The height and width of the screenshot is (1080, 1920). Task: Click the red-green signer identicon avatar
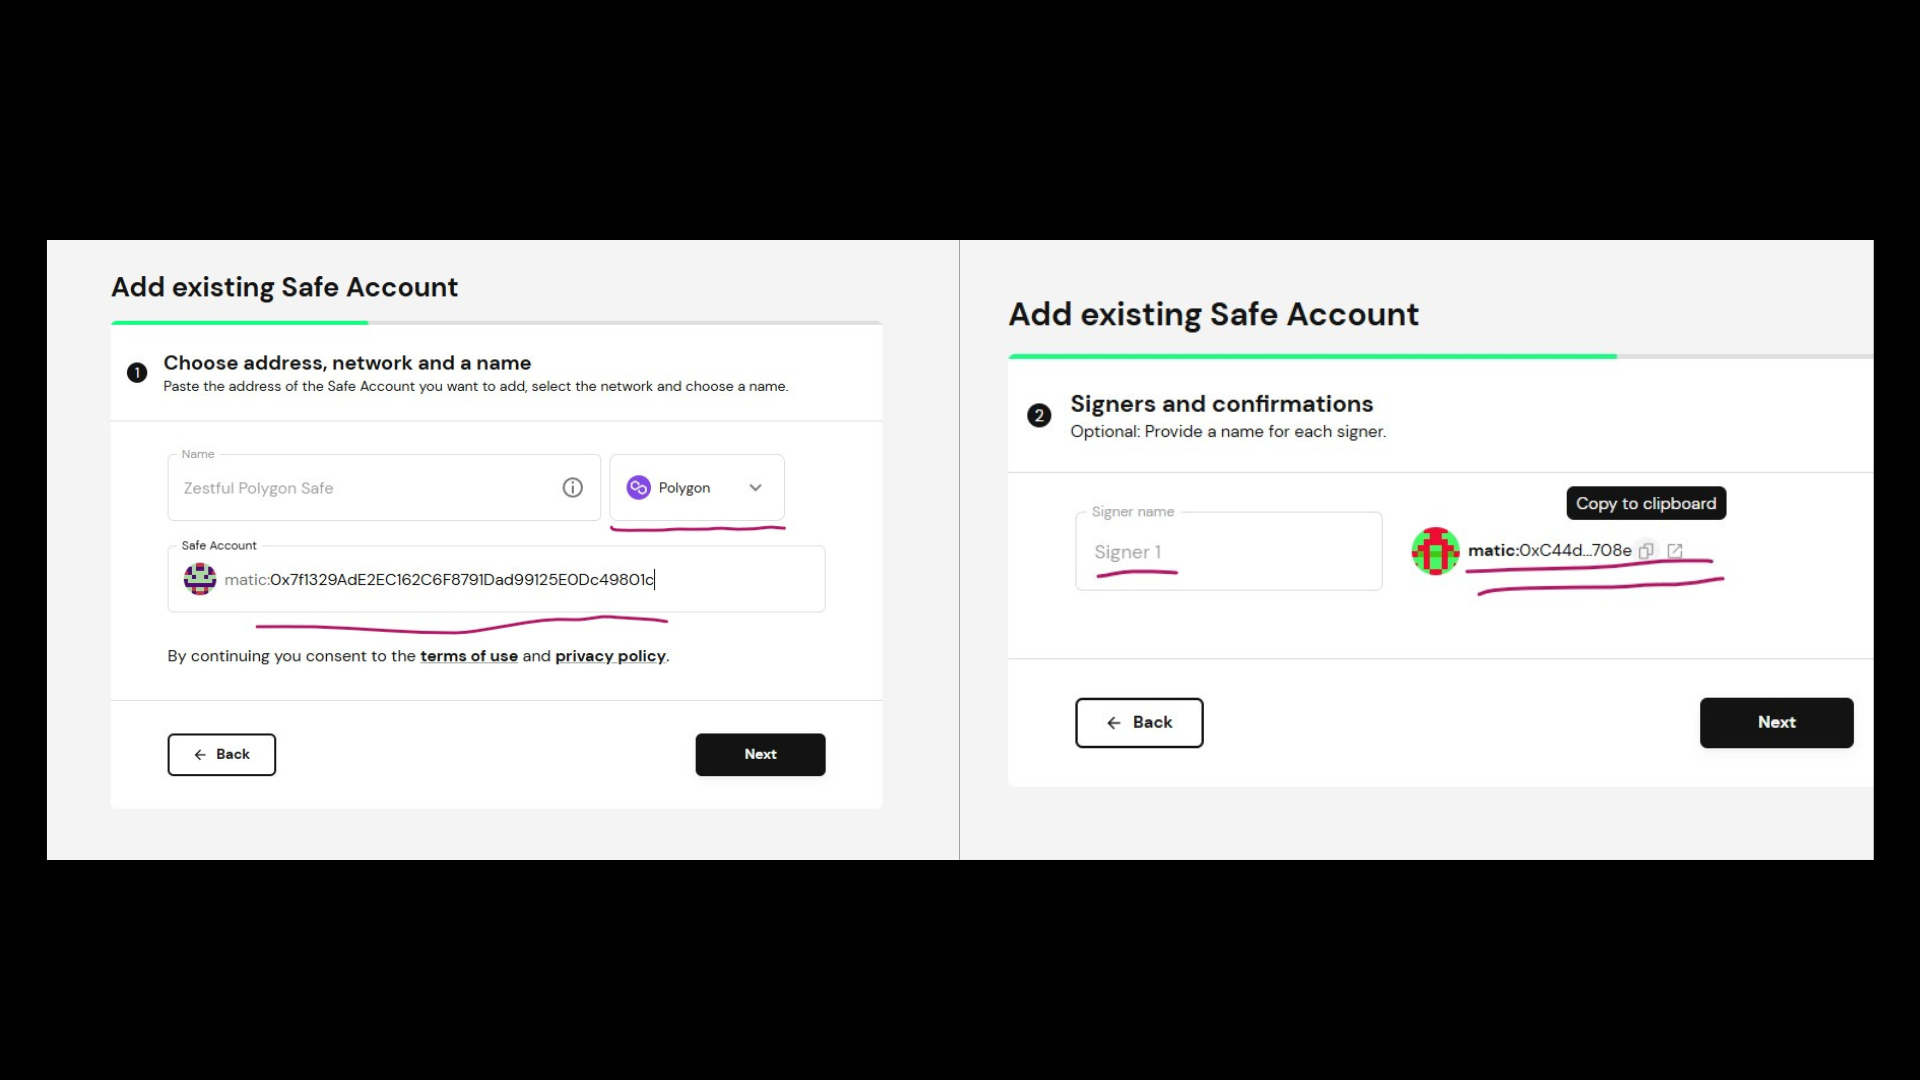coord(1435,551)
